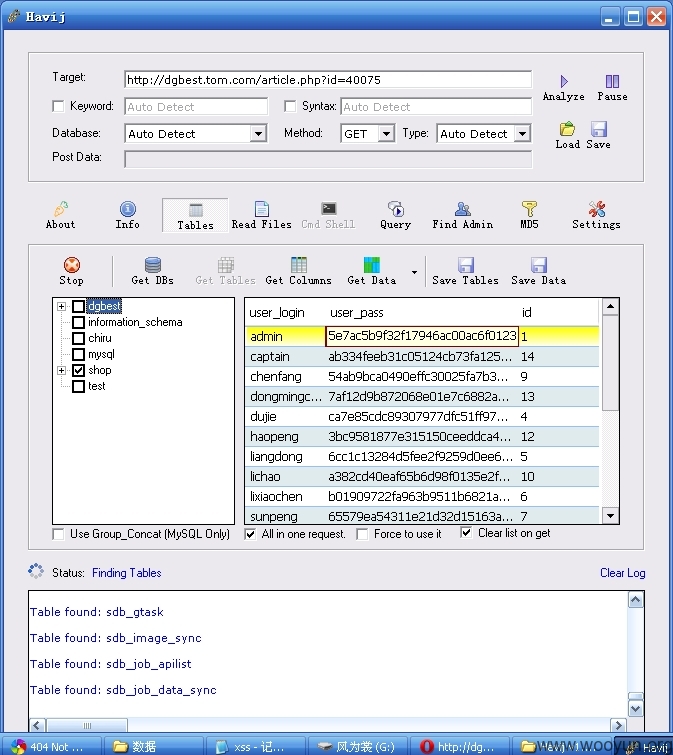
Task: Open the 数据 folder in taskbar
Action: click(x=153, y=746)
